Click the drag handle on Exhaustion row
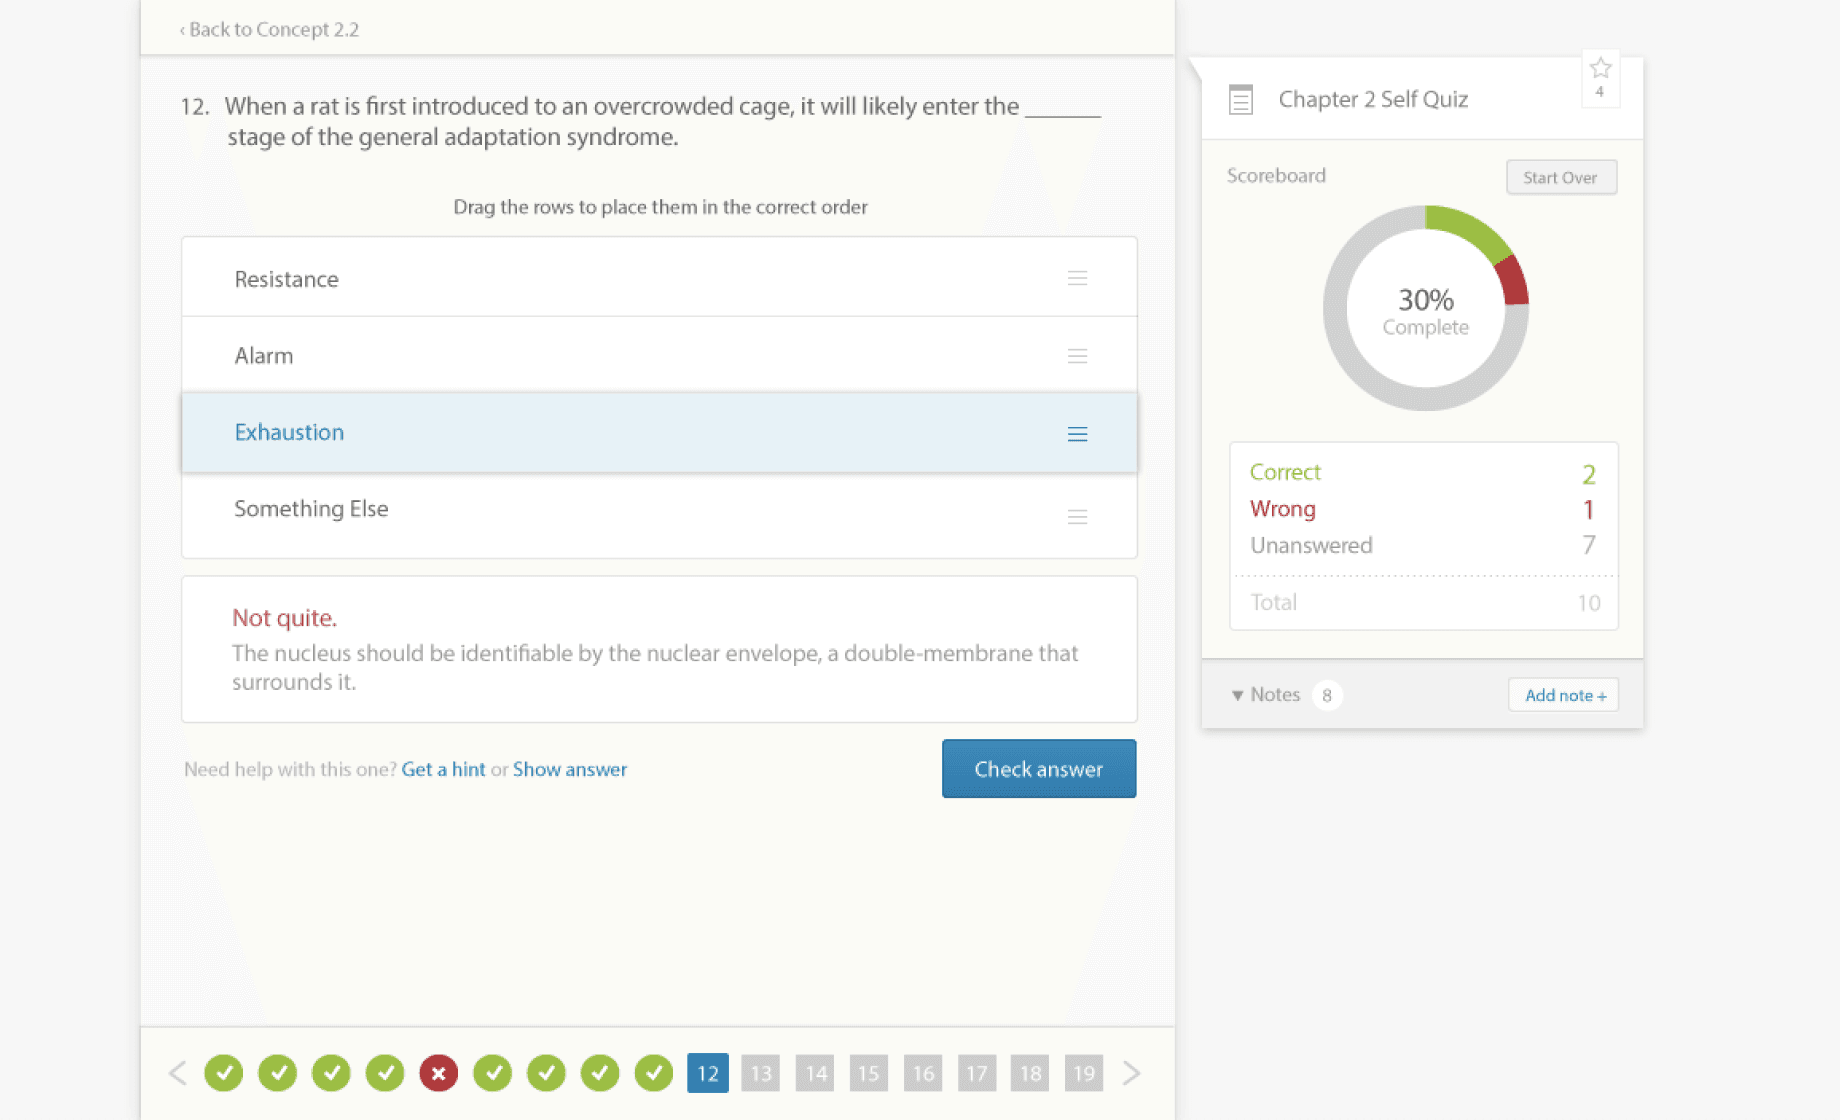The width and height of the screenshot is (1840, 1120). (1077, 434)
